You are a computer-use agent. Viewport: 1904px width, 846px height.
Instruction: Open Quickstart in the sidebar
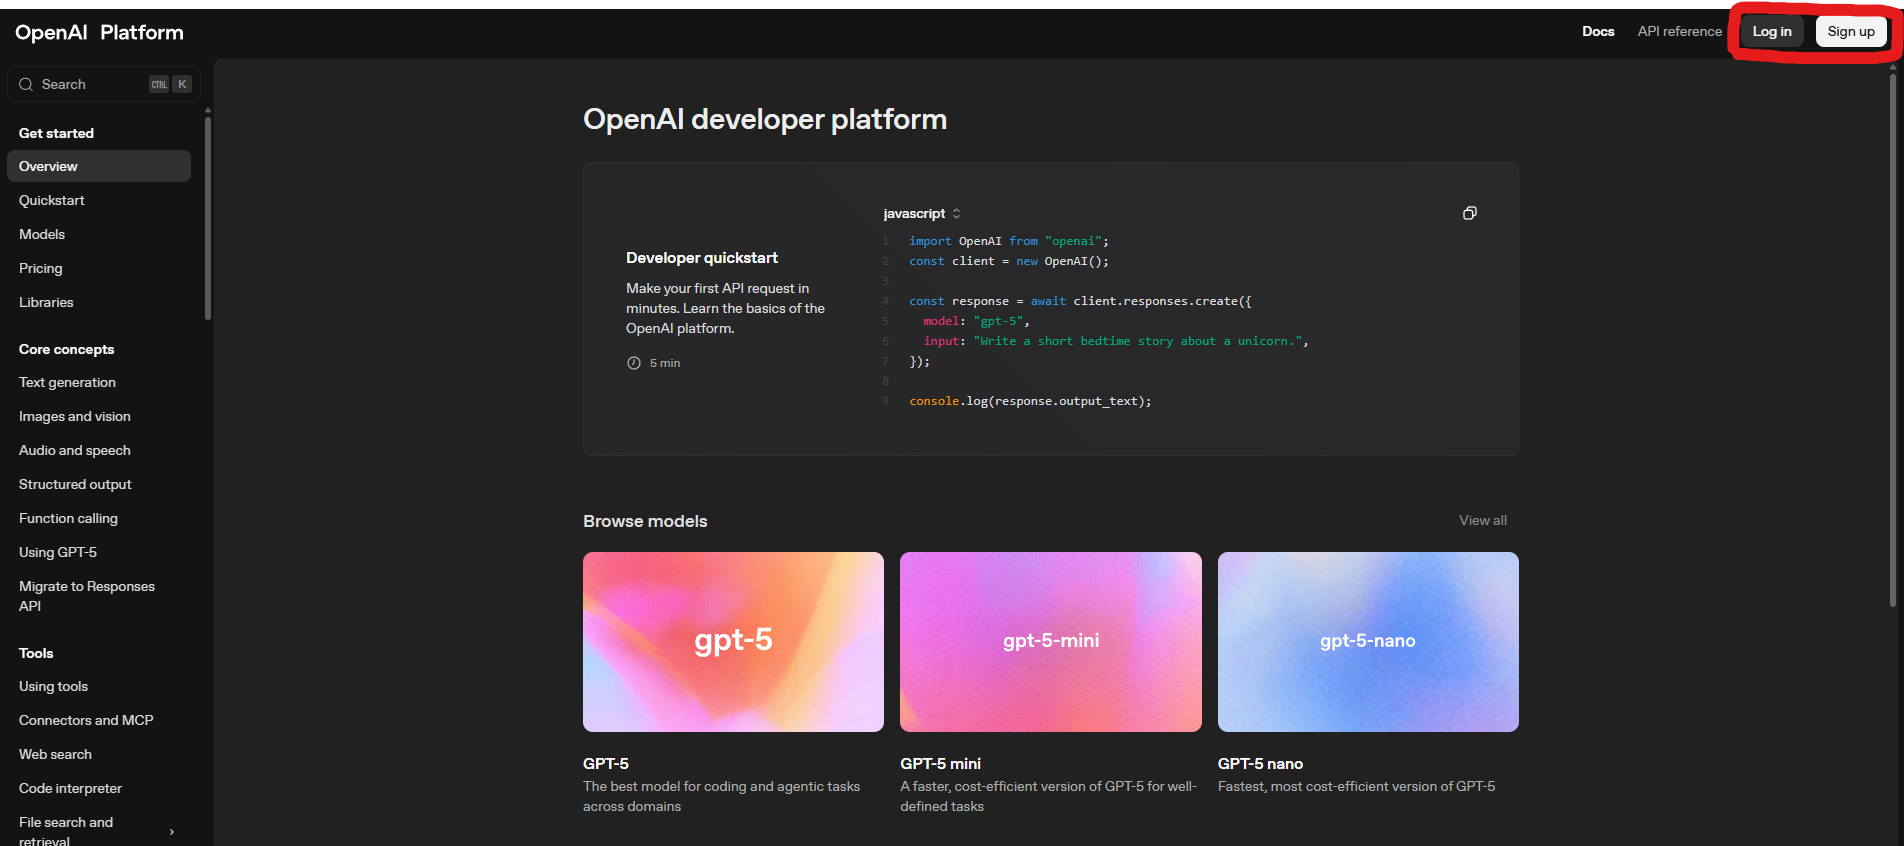52,200
